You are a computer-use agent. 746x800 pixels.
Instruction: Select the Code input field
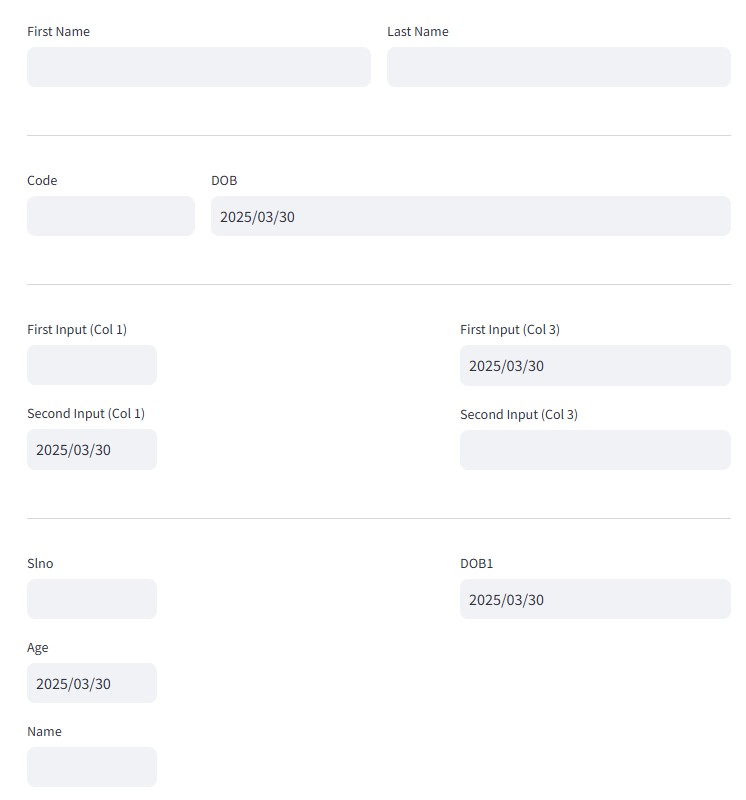(110, 216)
